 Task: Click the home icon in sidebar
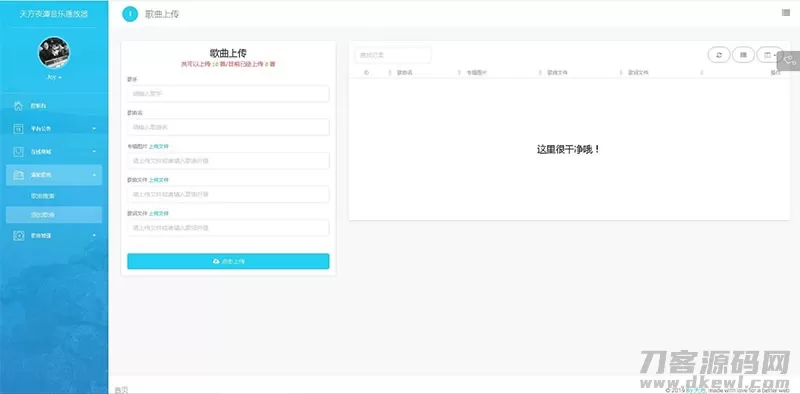(x=18, y=106)
